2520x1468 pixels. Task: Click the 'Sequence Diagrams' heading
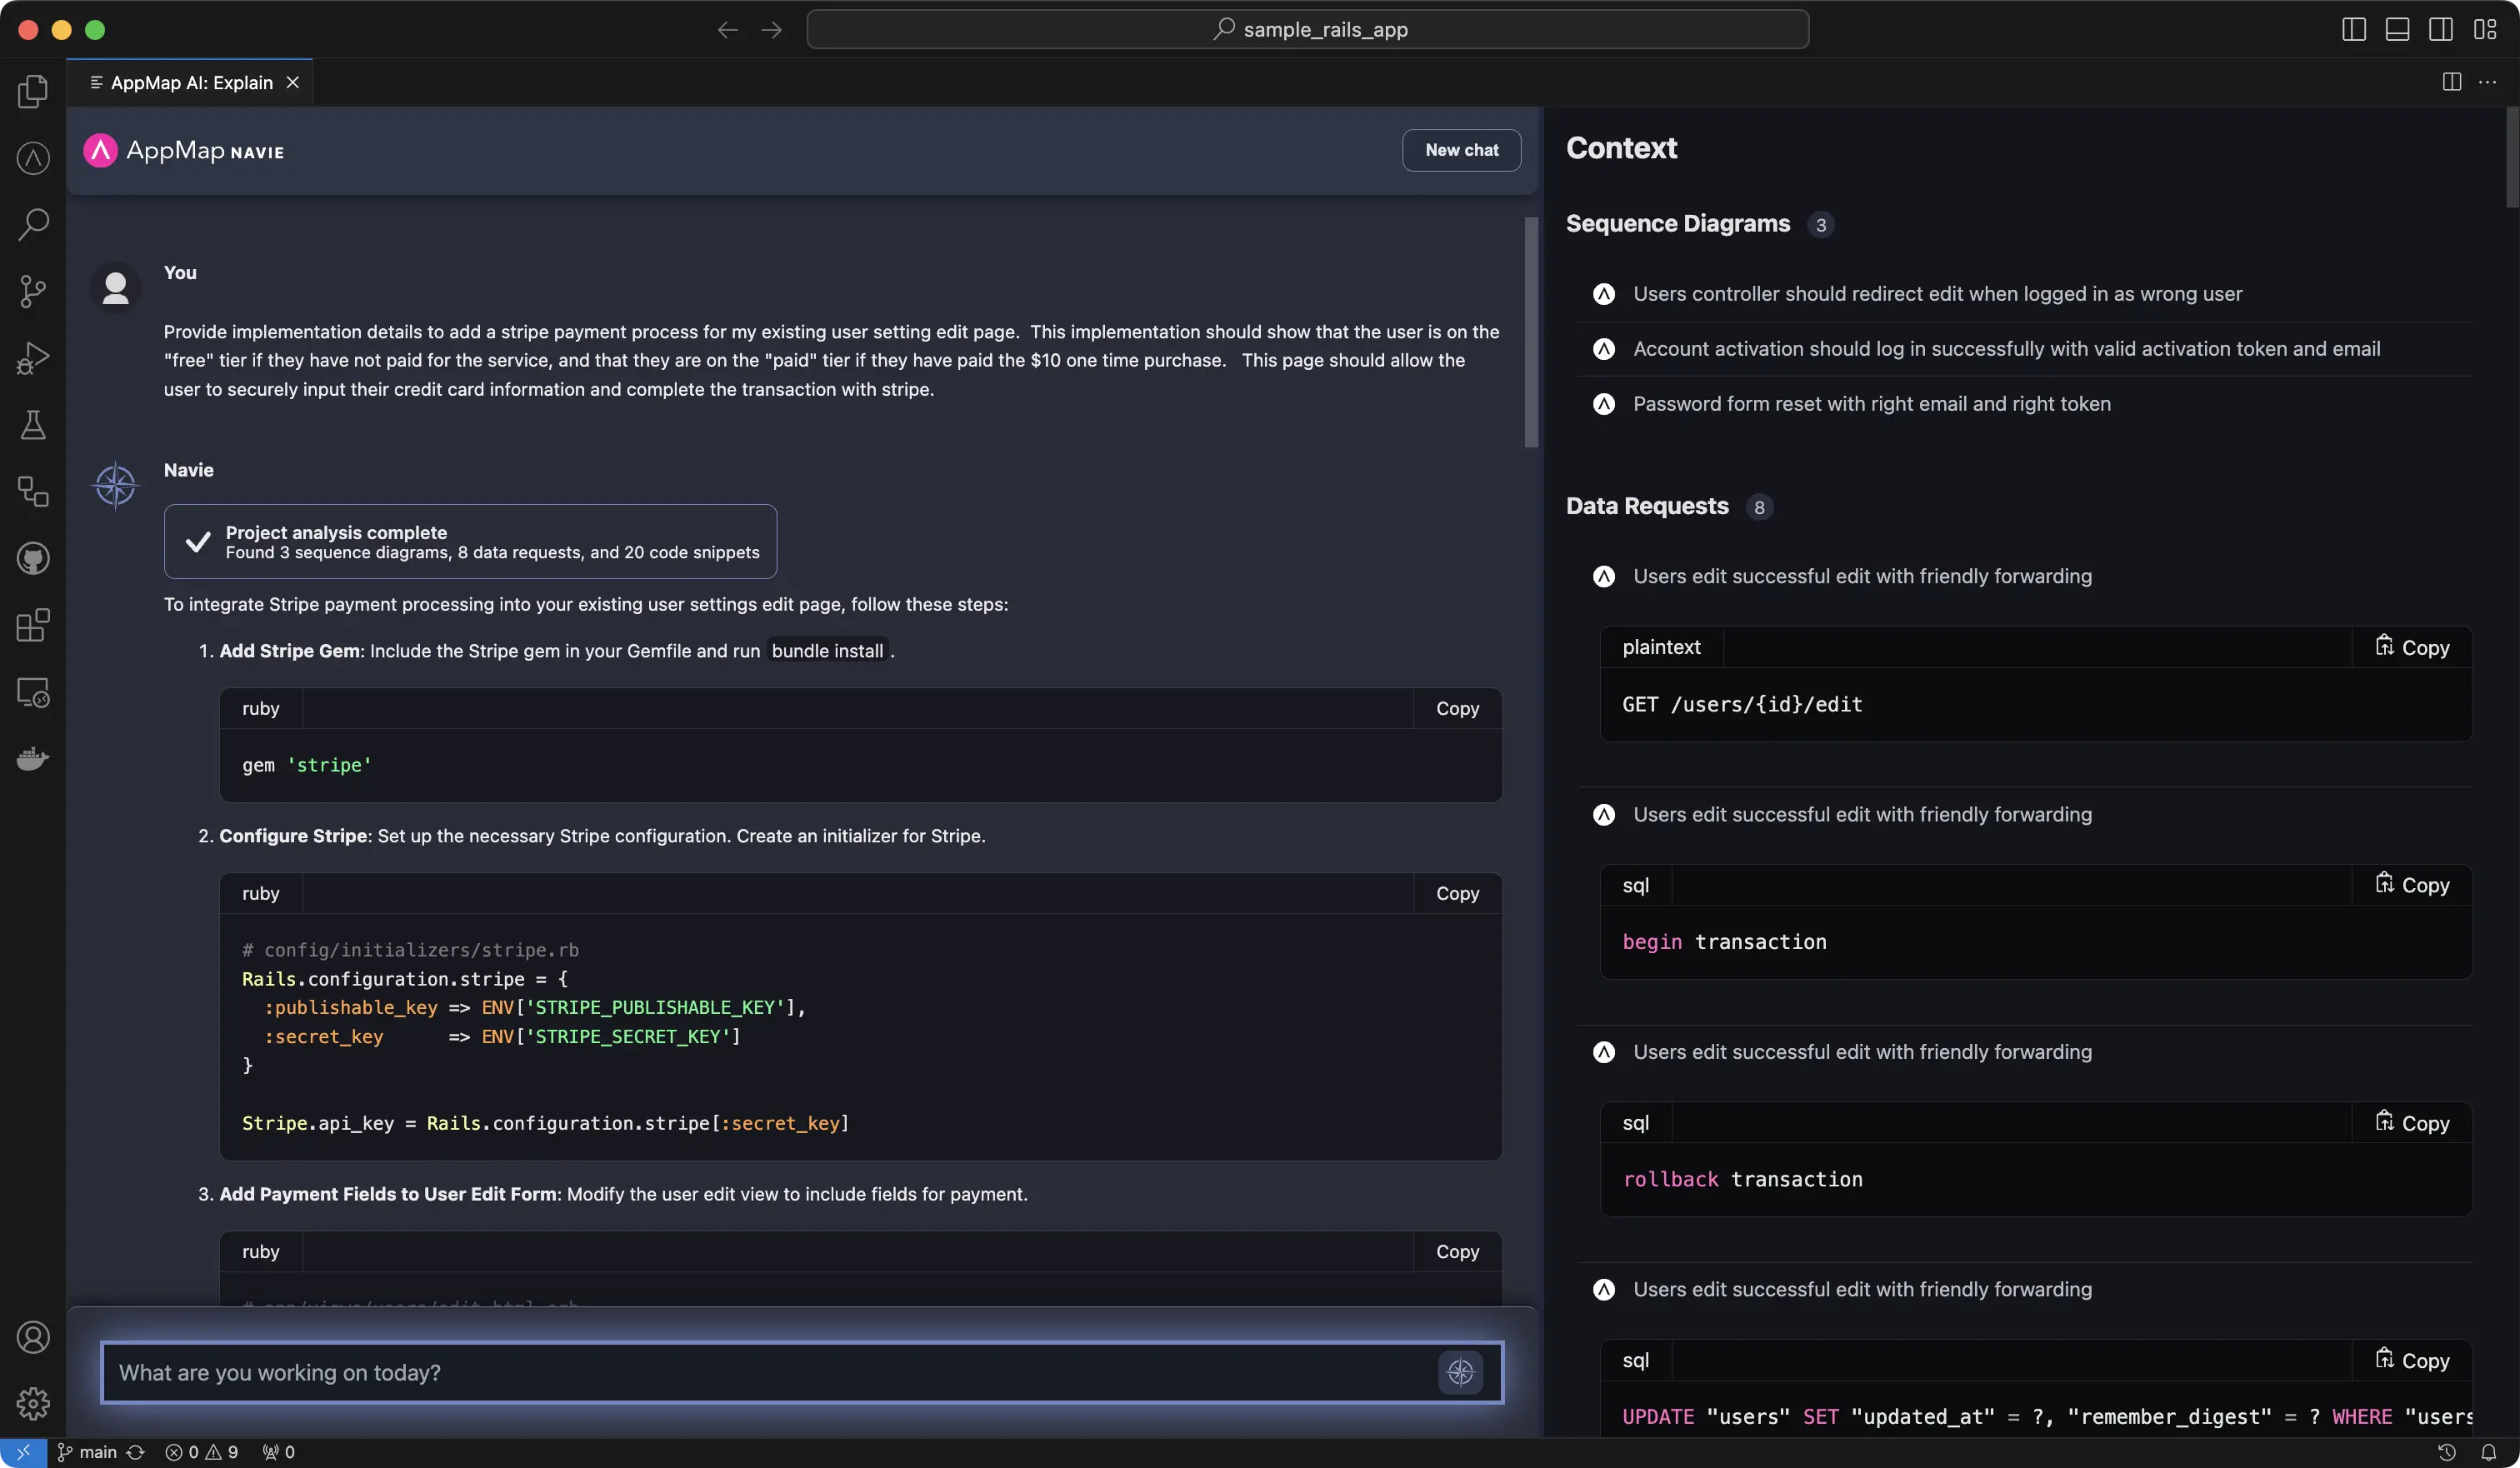click(1678, 224)
